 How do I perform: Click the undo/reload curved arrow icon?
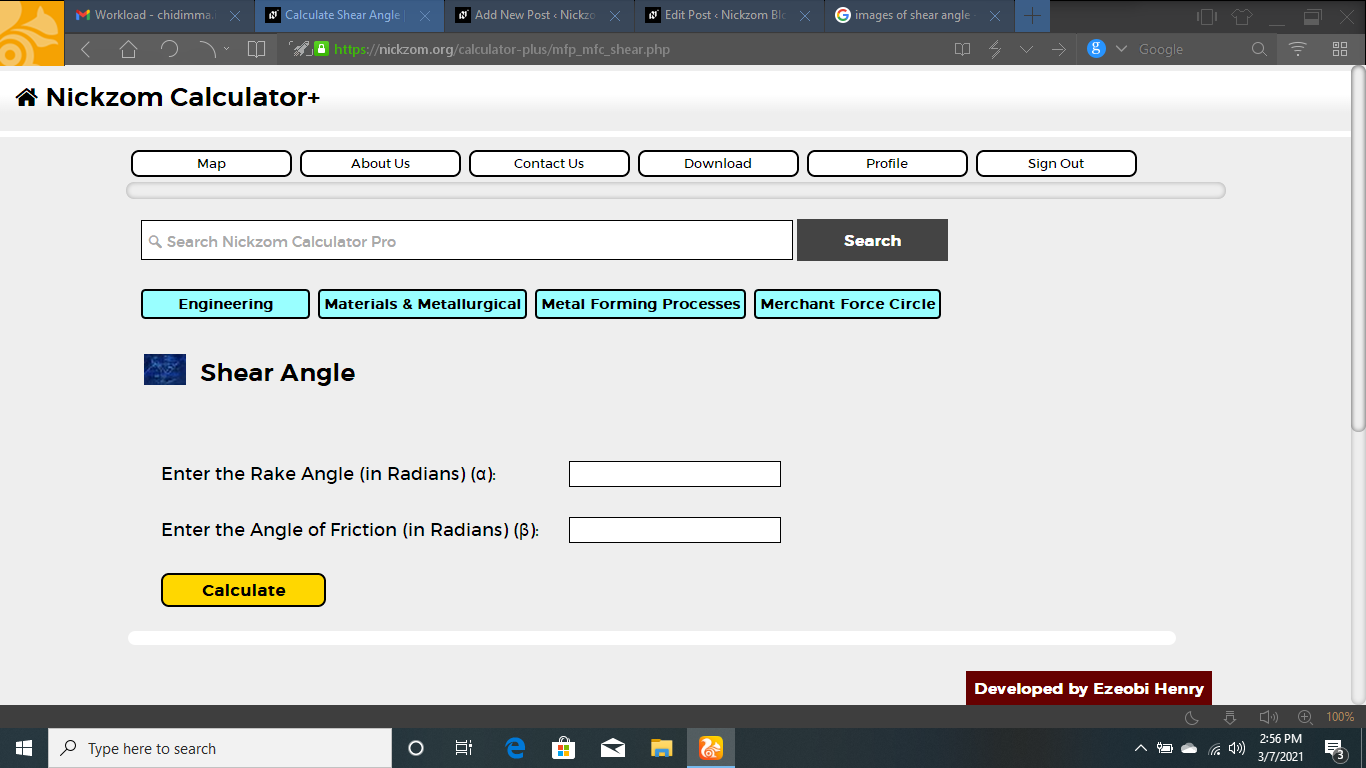coord(169,49)
